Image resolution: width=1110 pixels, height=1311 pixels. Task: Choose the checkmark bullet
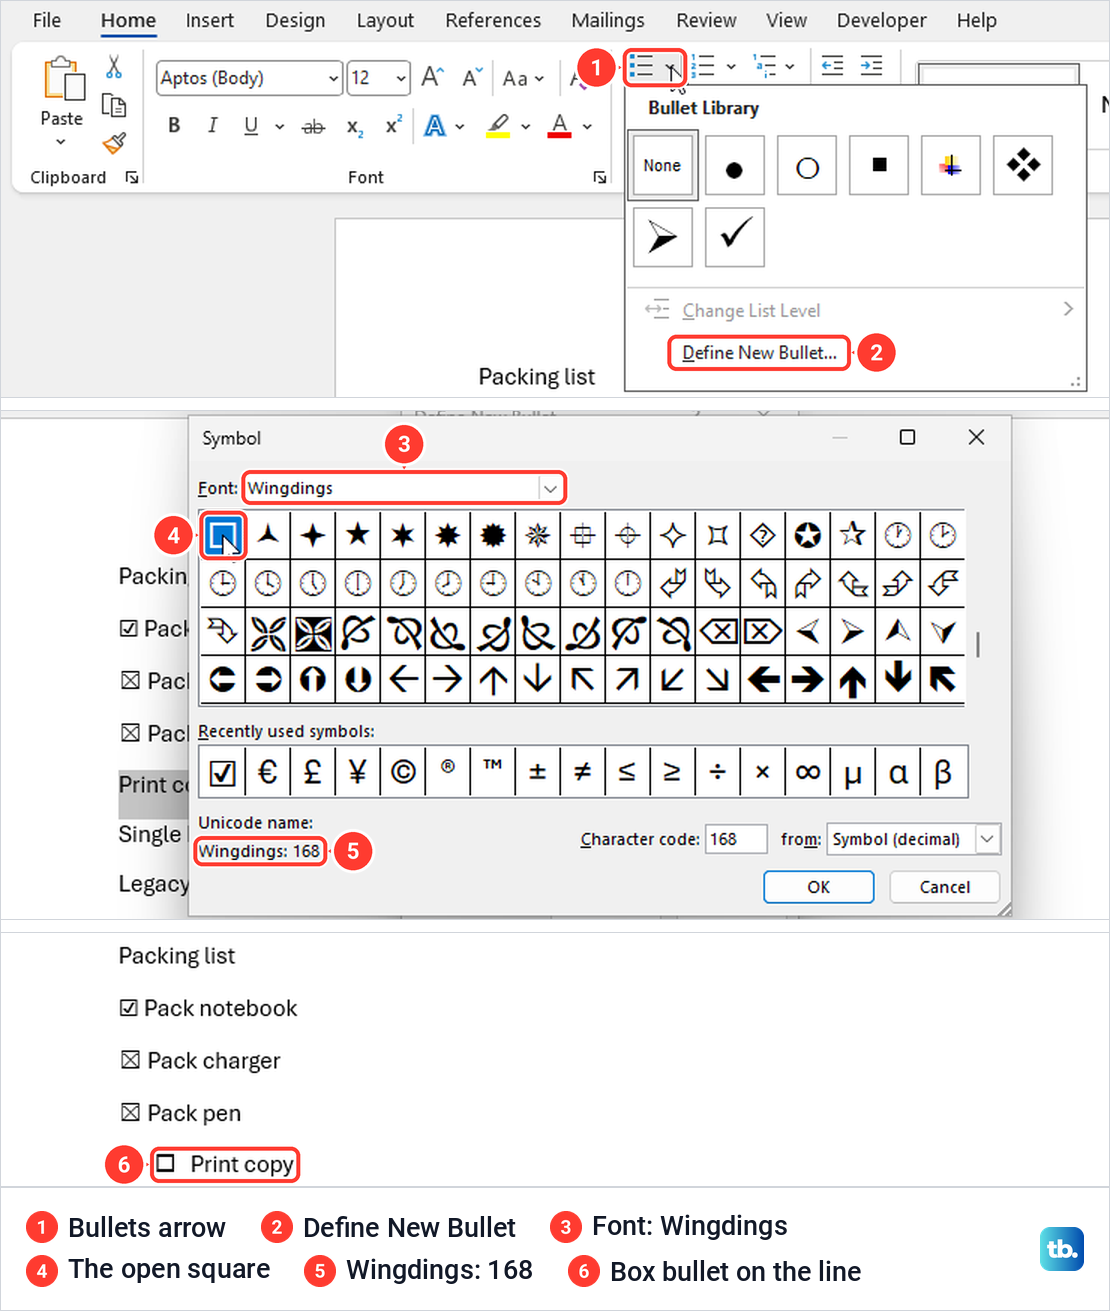click(734, 237)
